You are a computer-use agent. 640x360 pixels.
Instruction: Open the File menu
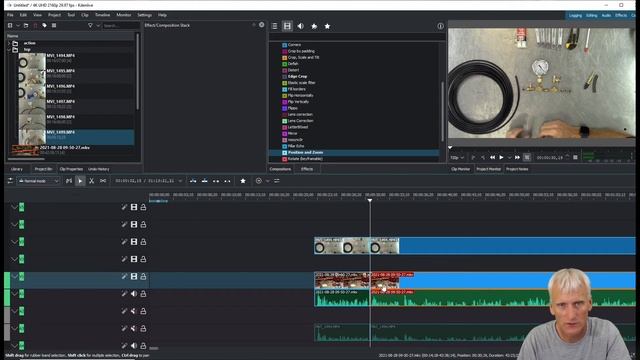tap(10, 15)
